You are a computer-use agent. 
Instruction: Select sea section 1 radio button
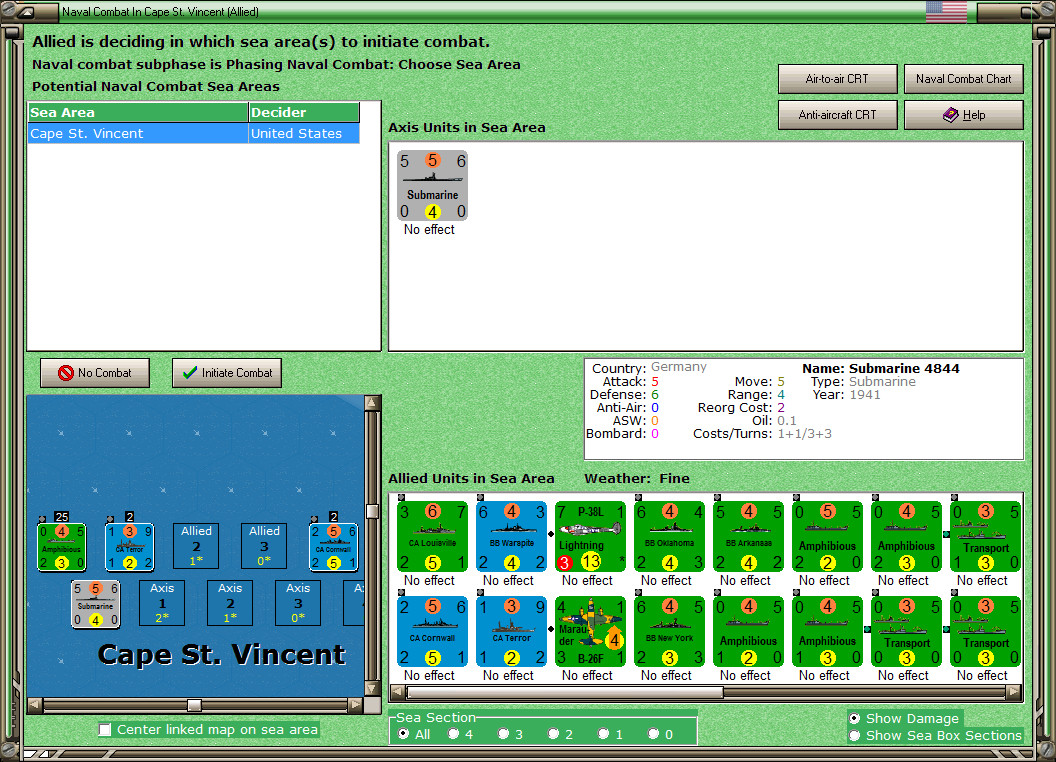click(x=603, y=734)
